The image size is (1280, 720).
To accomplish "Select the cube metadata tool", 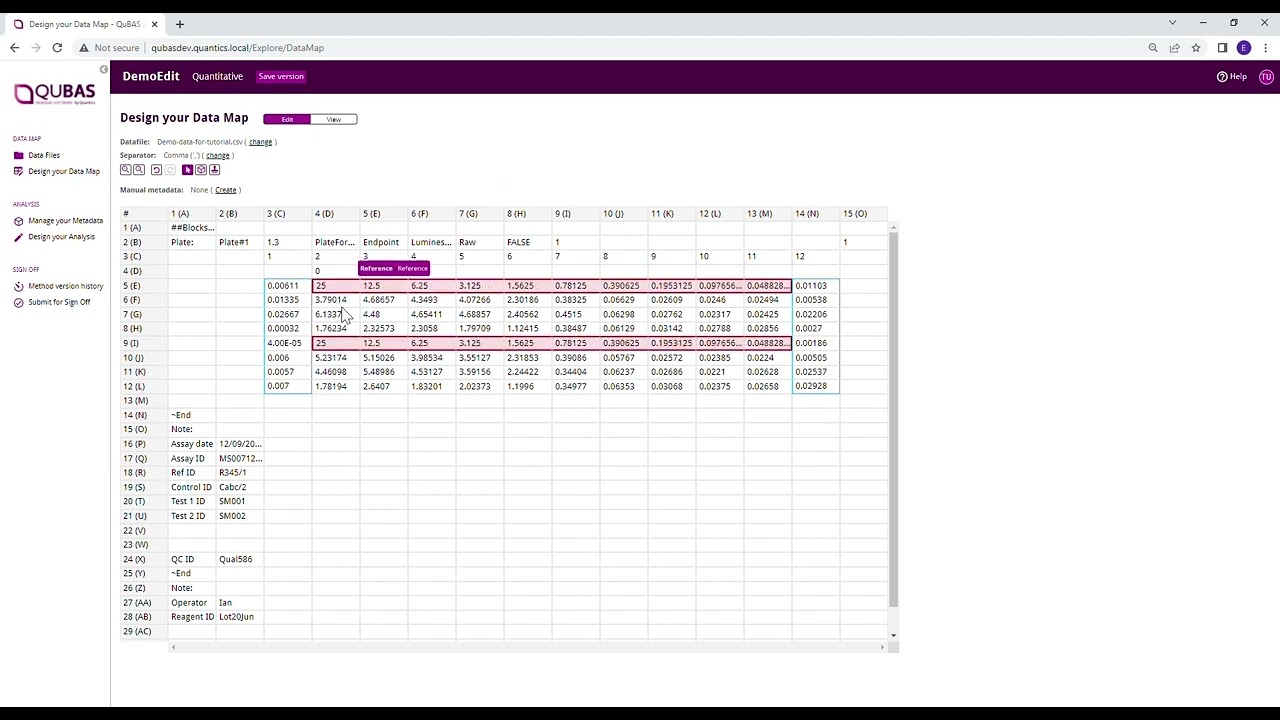I will click(x=201, y=170).
